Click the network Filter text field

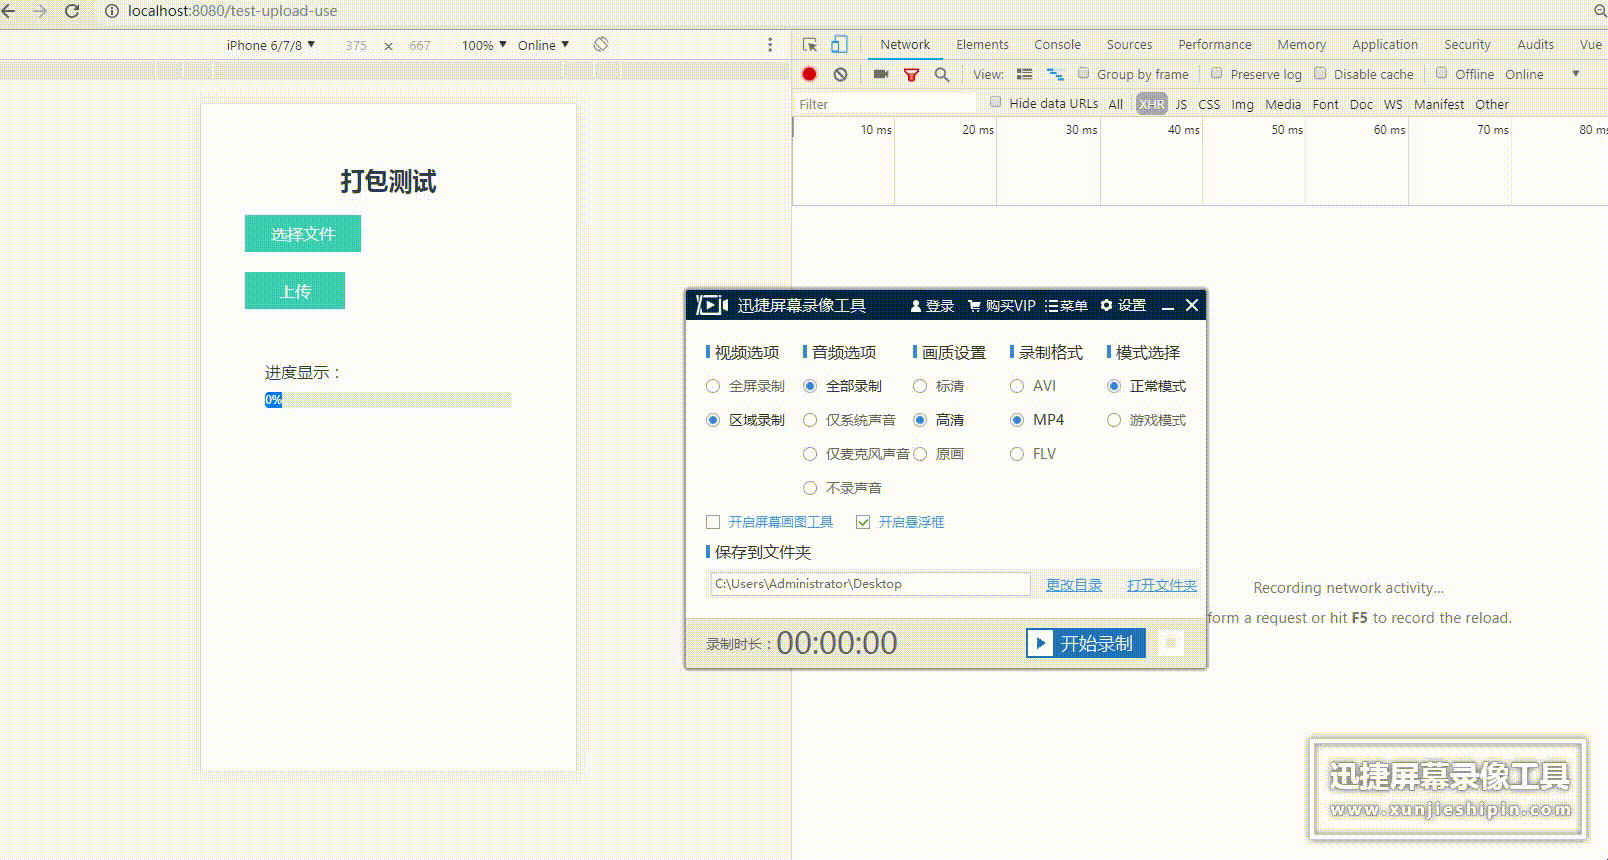pyautogui.click(x=884, y=104)
